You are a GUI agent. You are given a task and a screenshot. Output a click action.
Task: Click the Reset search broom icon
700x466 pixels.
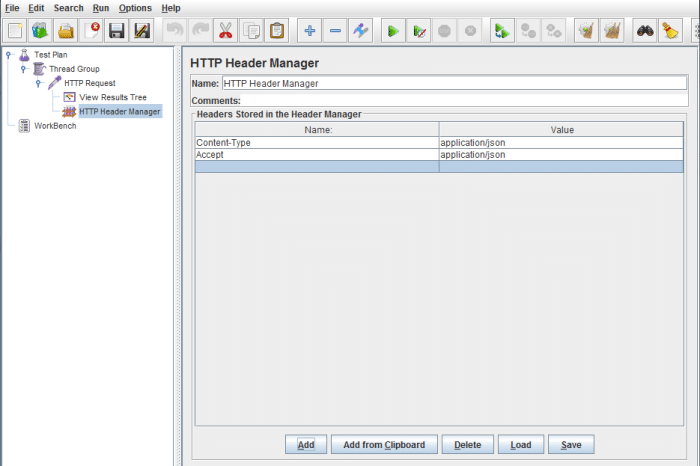pos(670,31)
